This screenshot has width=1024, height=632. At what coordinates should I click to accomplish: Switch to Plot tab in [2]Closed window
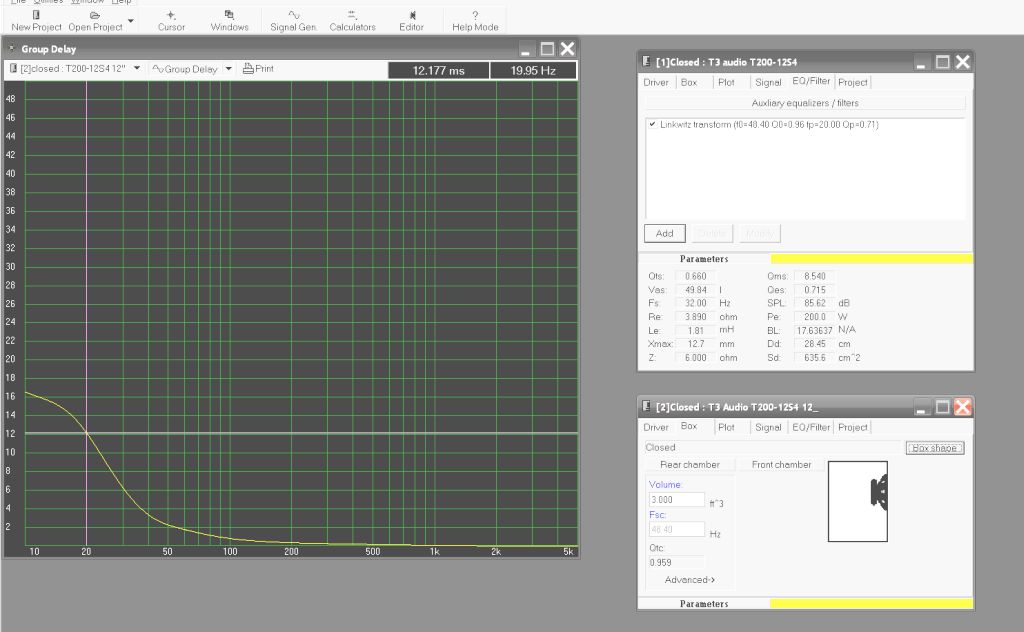pos(726,427)
